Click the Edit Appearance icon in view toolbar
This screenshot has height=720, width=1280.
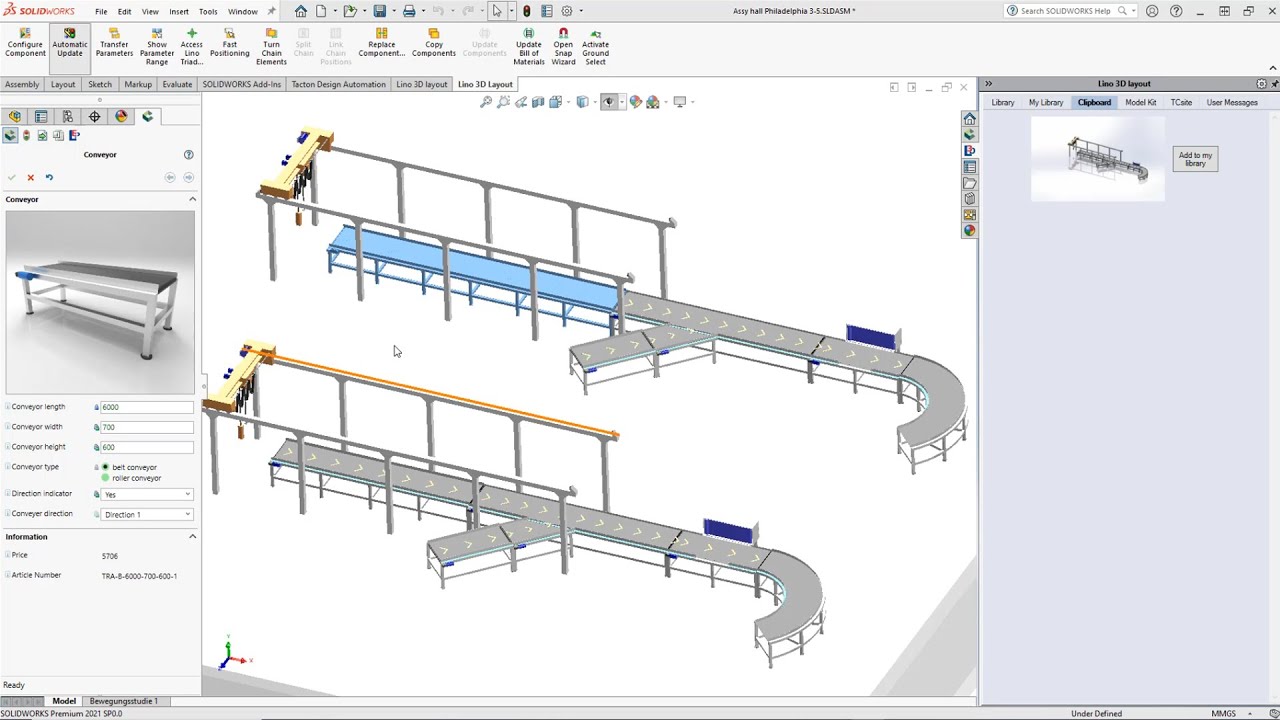(635, 102)
